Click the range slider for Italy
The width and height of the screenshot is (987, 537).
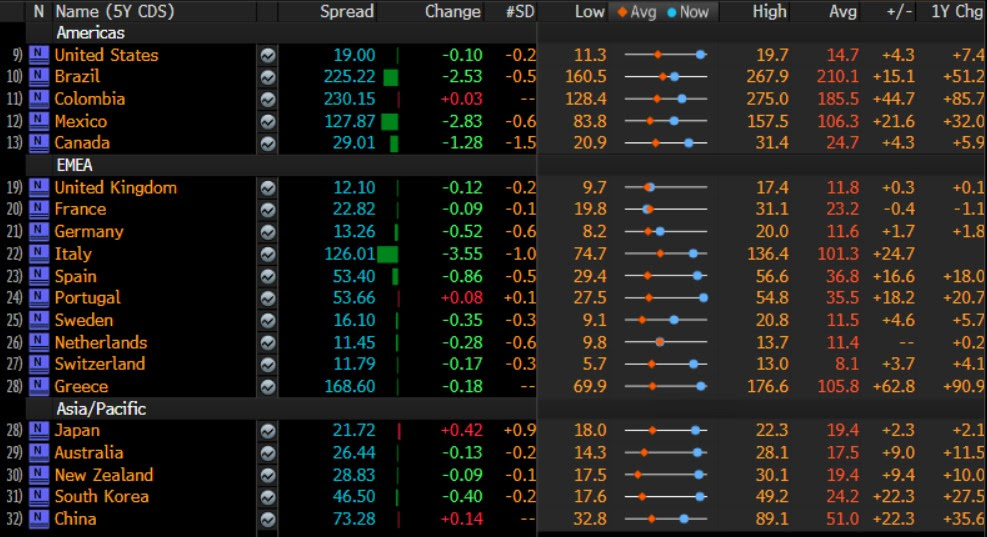(x=665, y=254)
